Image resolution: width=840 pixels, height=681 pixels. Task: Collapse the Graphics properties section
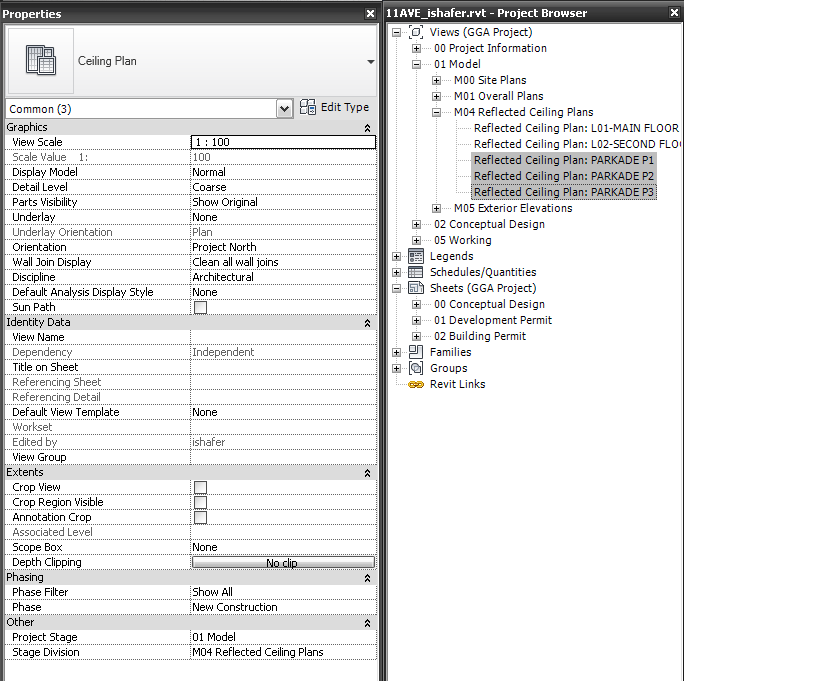pyautogui.click(x=368, y=128)
